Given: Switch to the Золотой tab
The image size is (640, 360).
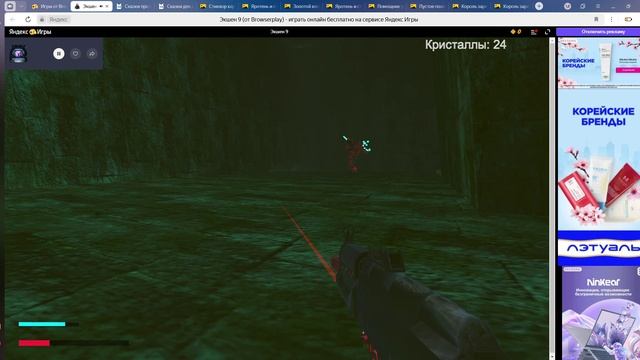Looking at the screenshot, I should 302,6.
